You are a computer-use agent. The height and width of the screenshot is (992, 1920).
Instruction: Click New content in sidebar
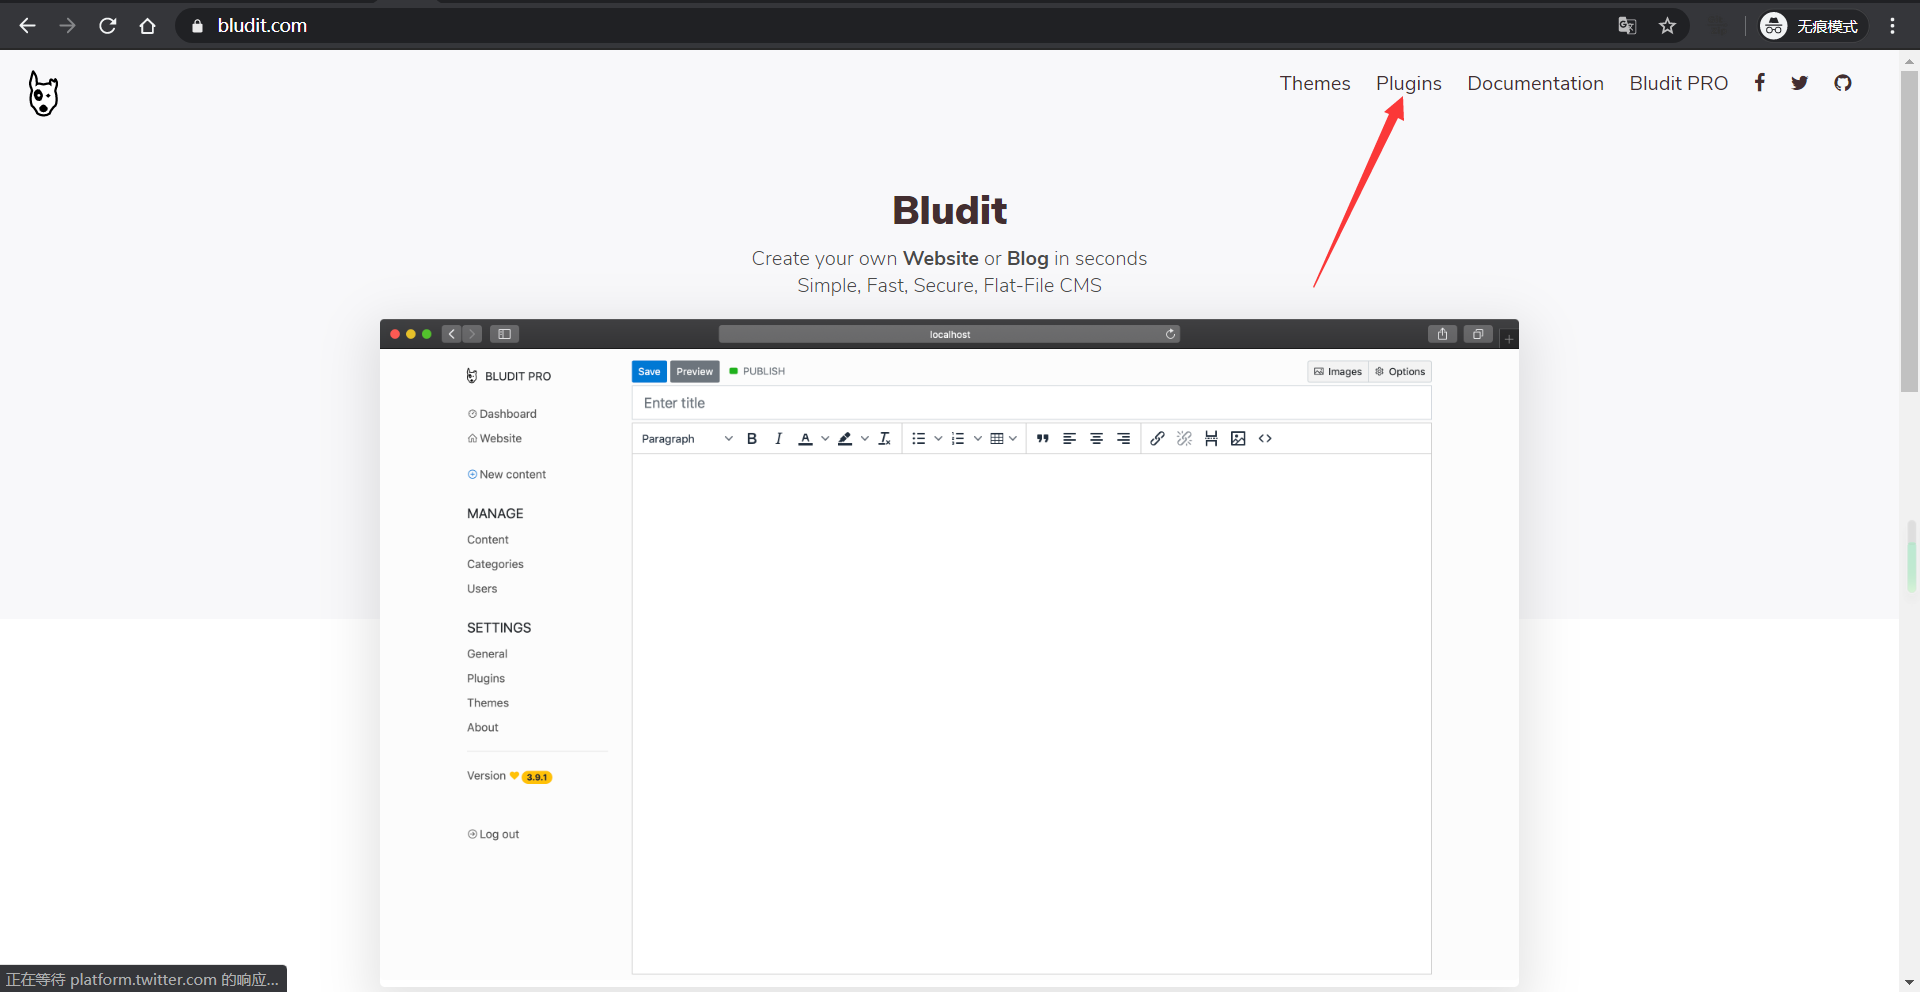coord(506,475)
